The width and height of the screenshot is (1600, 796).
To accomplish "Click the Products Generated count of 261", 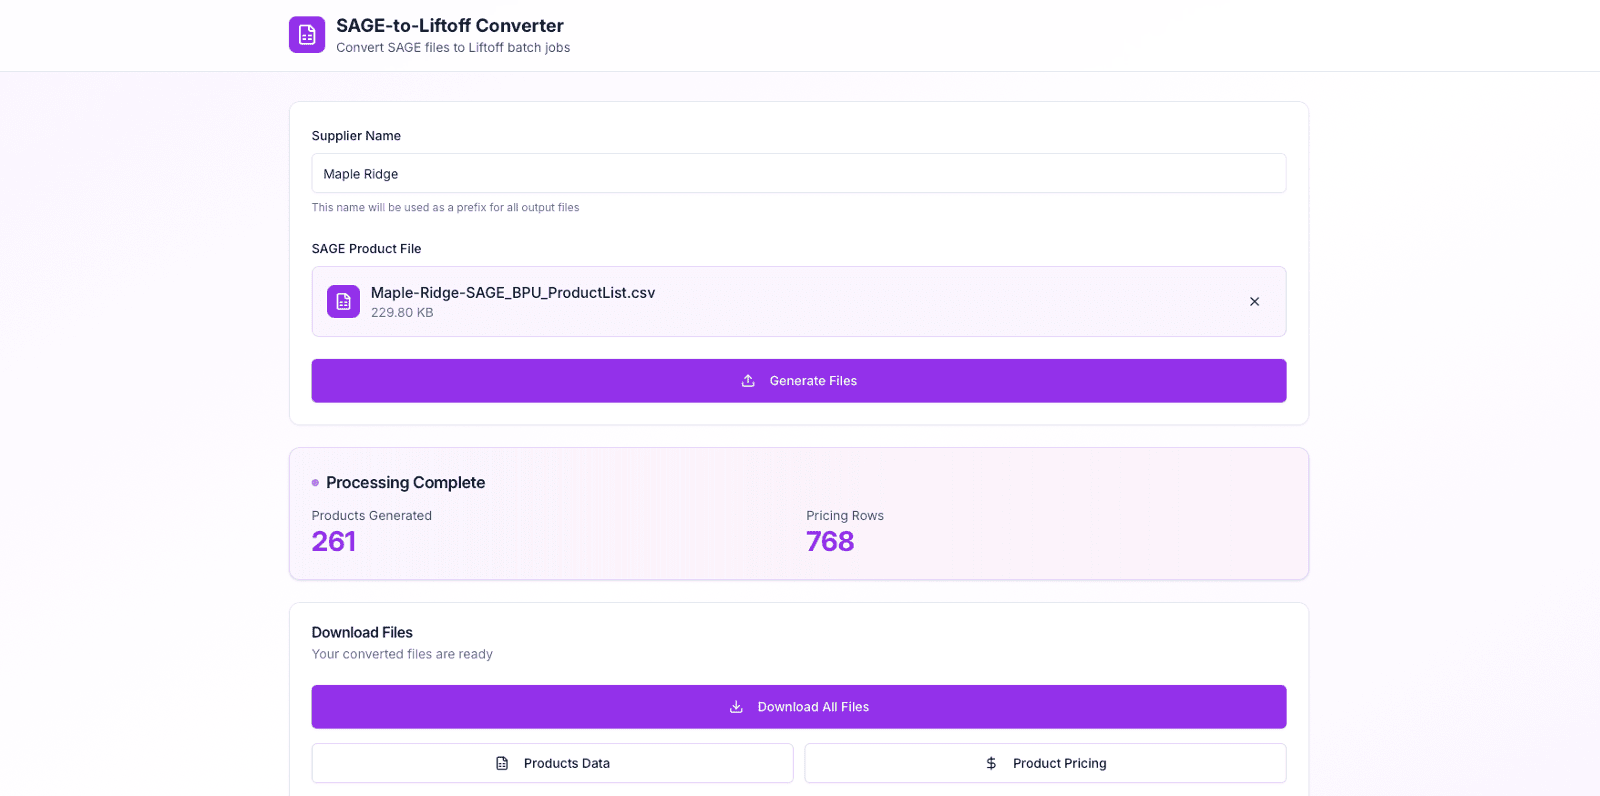I will tap(333, 541).
